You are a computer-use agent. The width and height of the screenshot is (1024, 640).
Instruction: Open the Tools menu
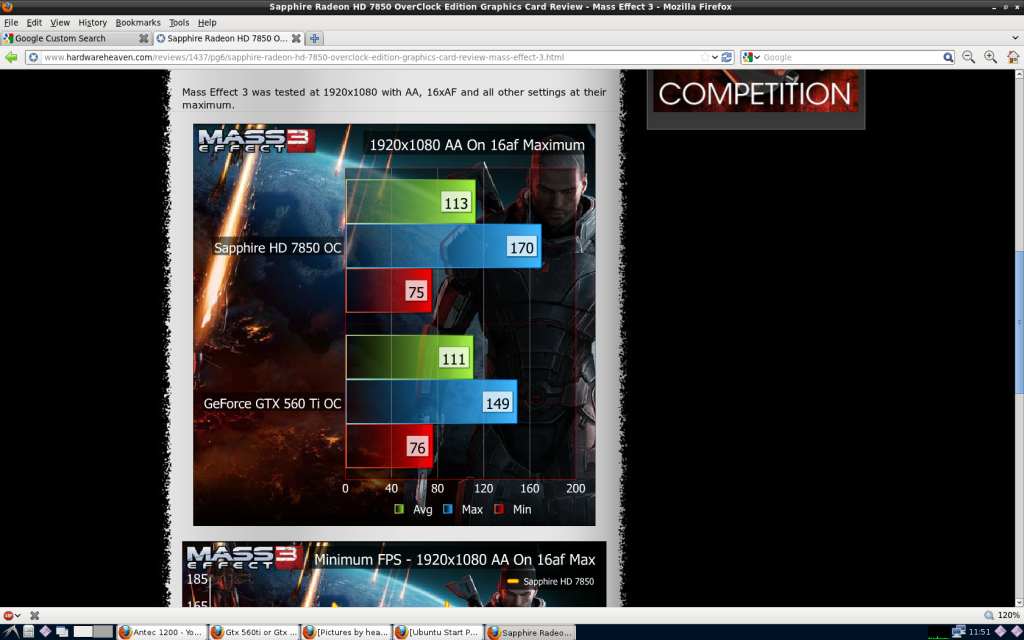pyautogui.click(x=179, y=22)
